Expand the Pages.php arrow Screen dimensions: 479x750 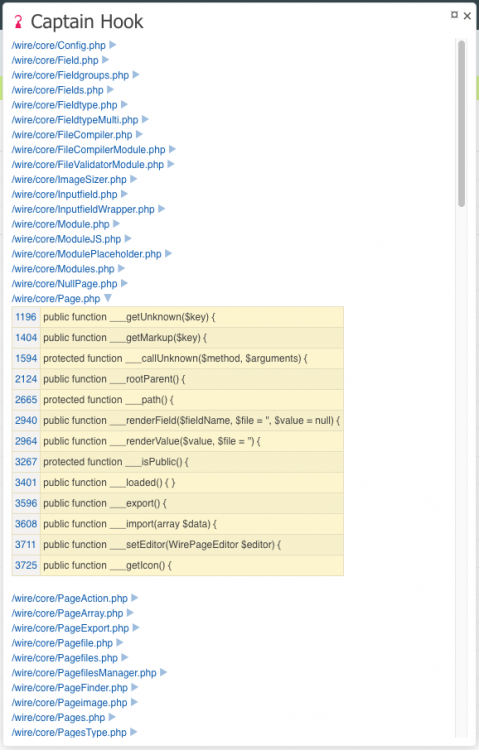112,717
